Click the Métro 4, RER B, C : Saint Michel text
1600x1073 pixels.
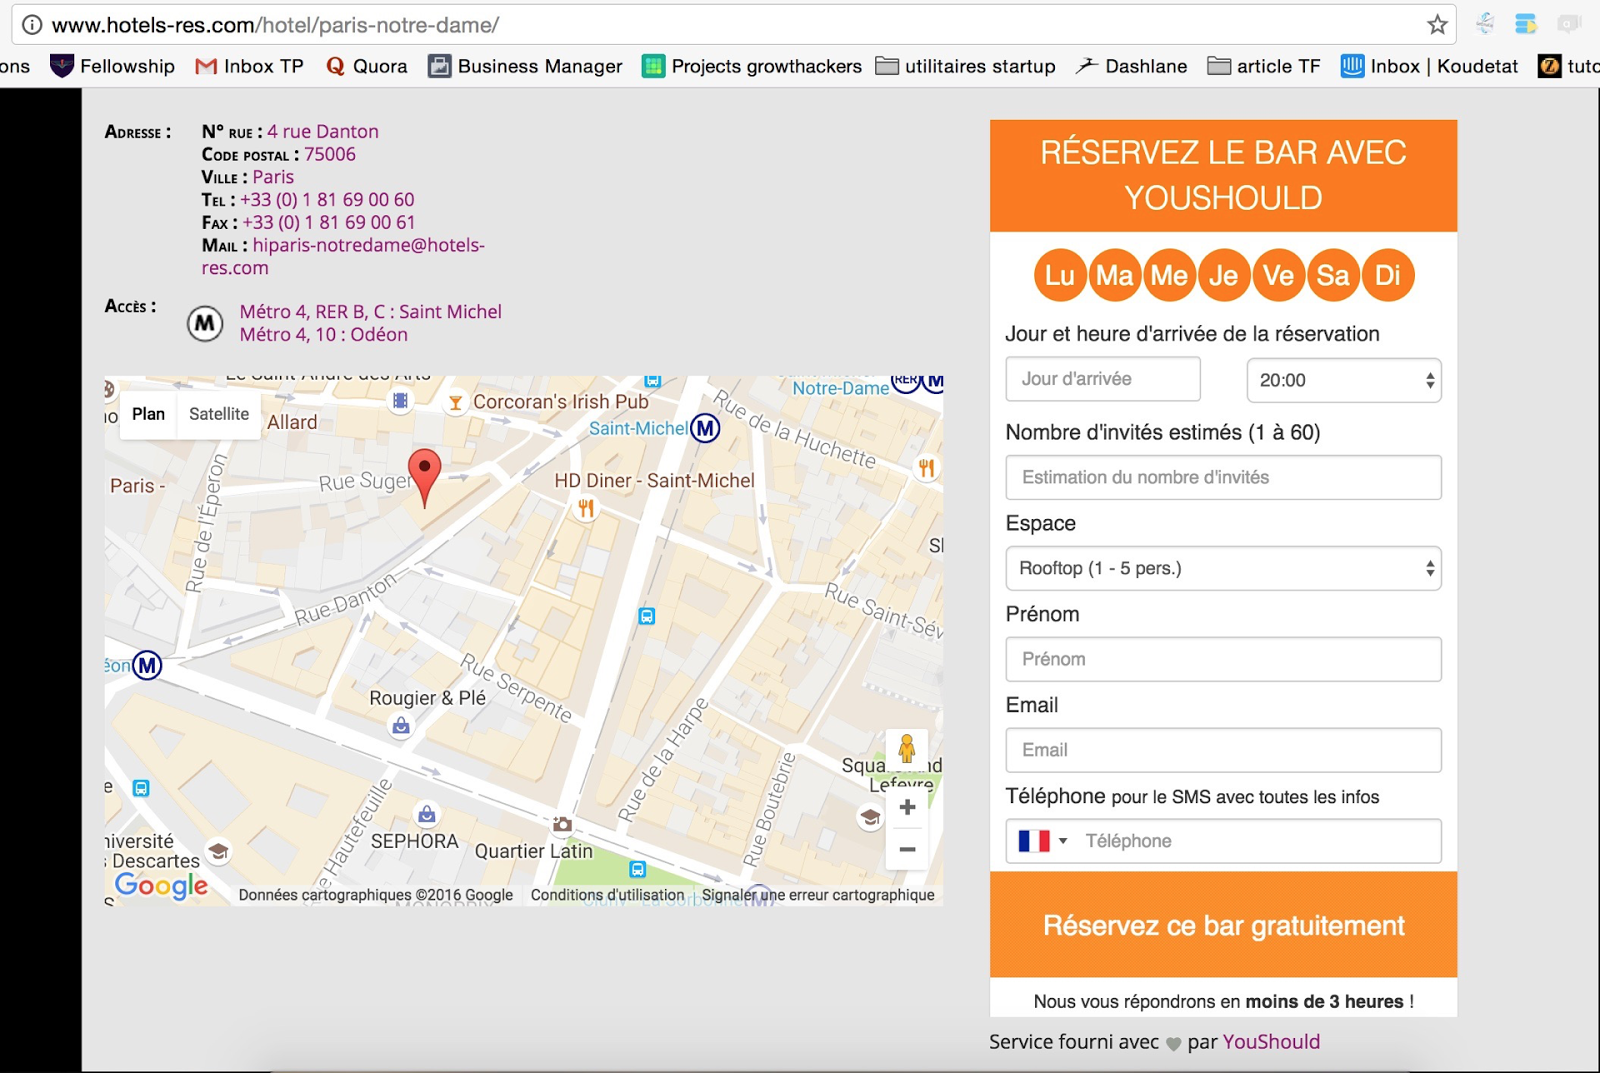(371, 311)
